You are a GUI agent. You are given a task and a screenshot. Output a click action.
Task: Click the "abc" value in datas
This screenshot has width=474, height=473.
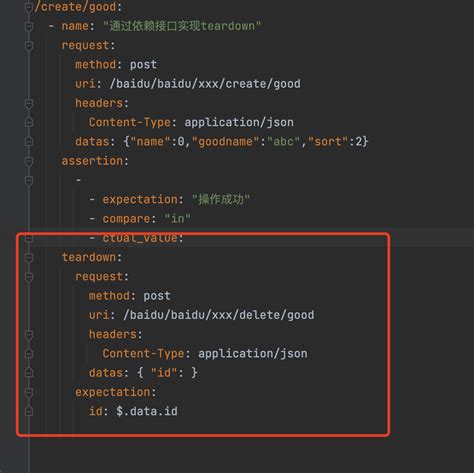click(283, 142)
